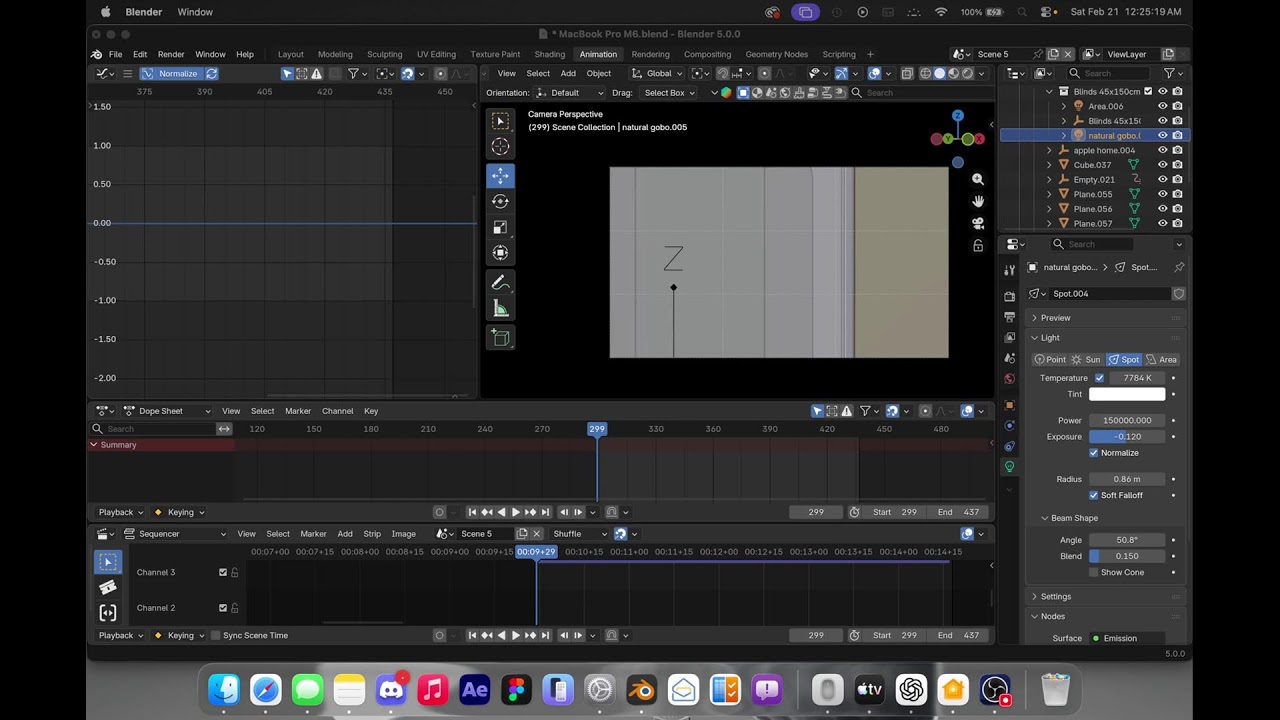Image resolution: width=1280 pixels, height=720 pixels.
Task: Pin the properties editor context
Action: pos(1179,267)
